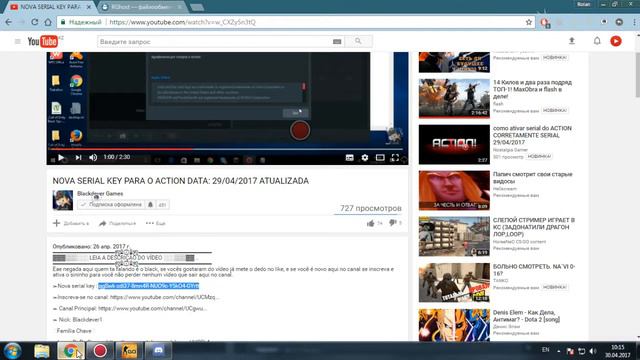Open the Add to playlist option
Screen dimensions: 640x360
coord(71,223)
